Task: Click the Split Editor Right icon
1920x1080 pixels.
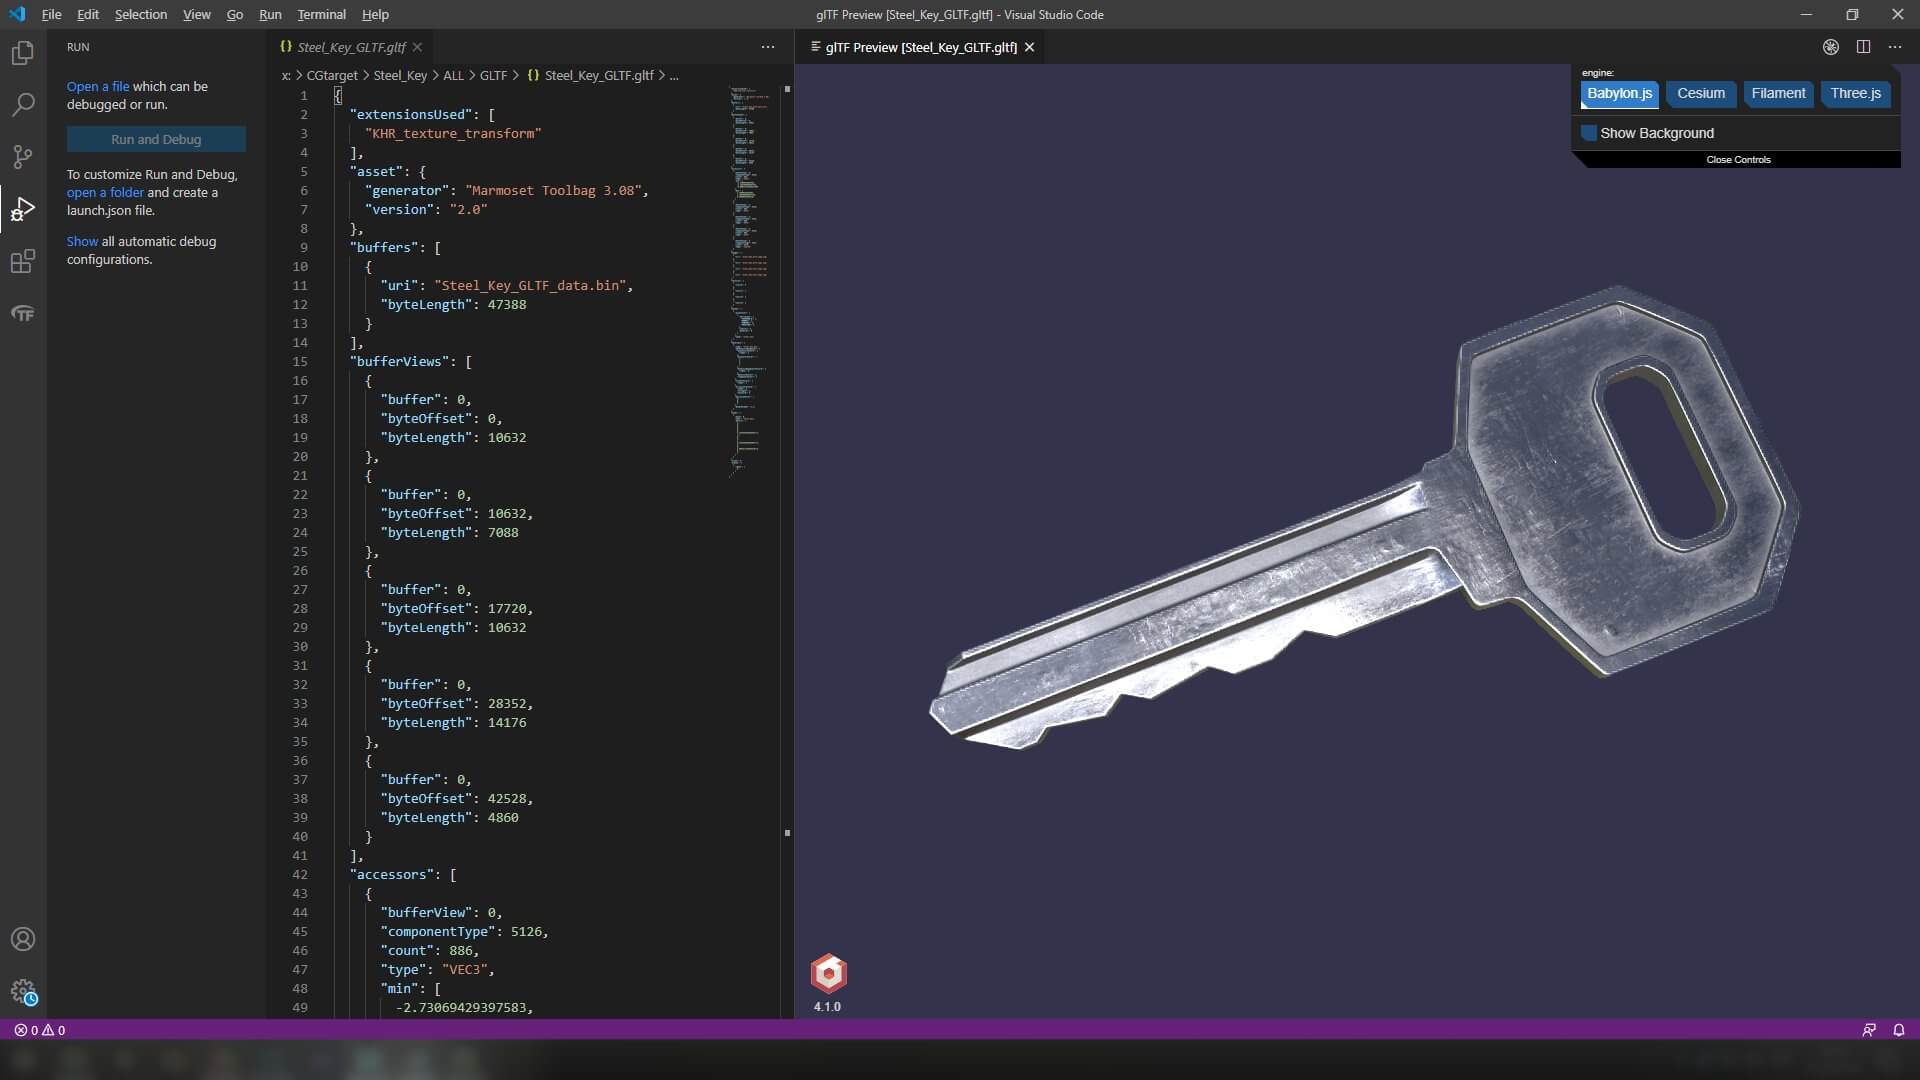Action: (x=1863, y=47)
